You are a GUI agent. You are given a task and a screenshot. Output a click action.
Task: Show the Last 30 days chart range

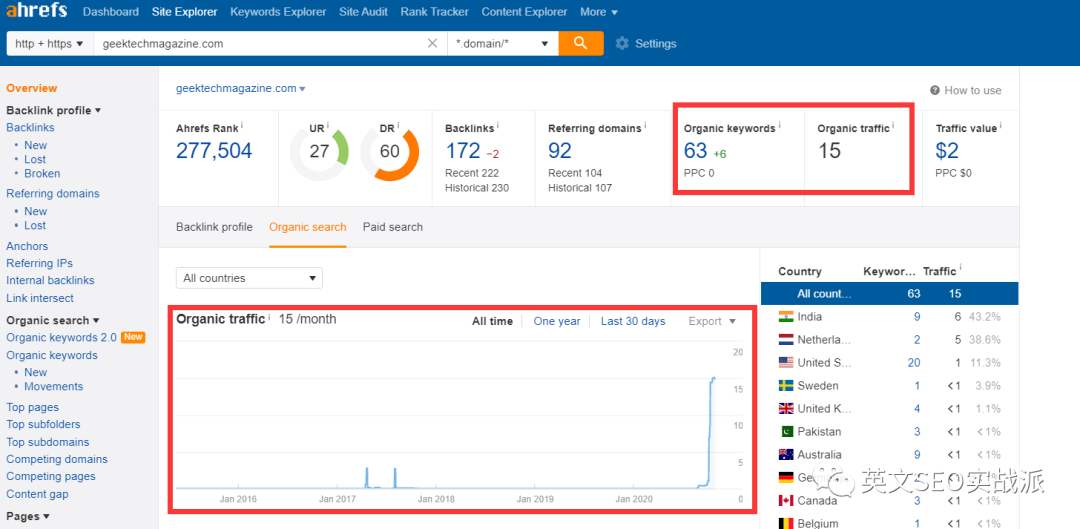pyautogui.click(x=633, y=321)
